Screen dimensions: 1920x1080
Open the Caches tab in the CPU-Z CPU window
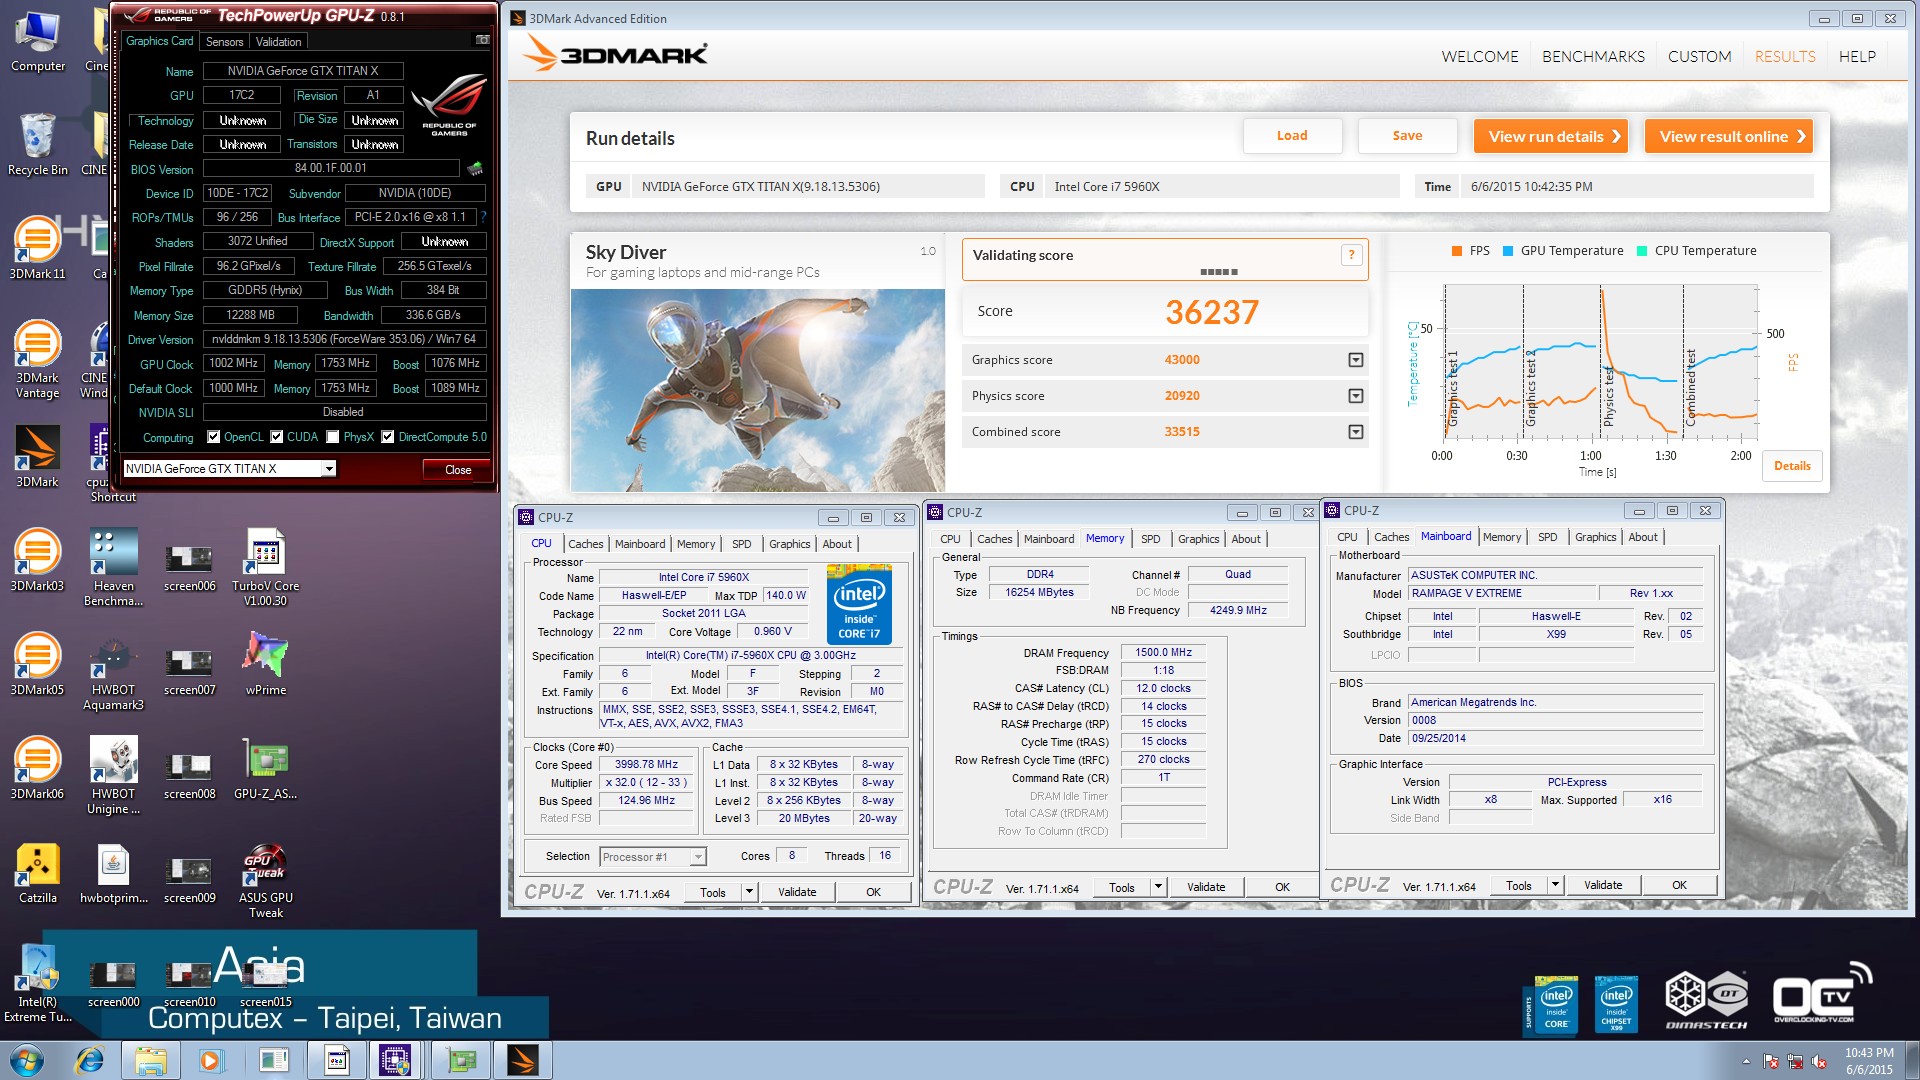tap(585, 544)
